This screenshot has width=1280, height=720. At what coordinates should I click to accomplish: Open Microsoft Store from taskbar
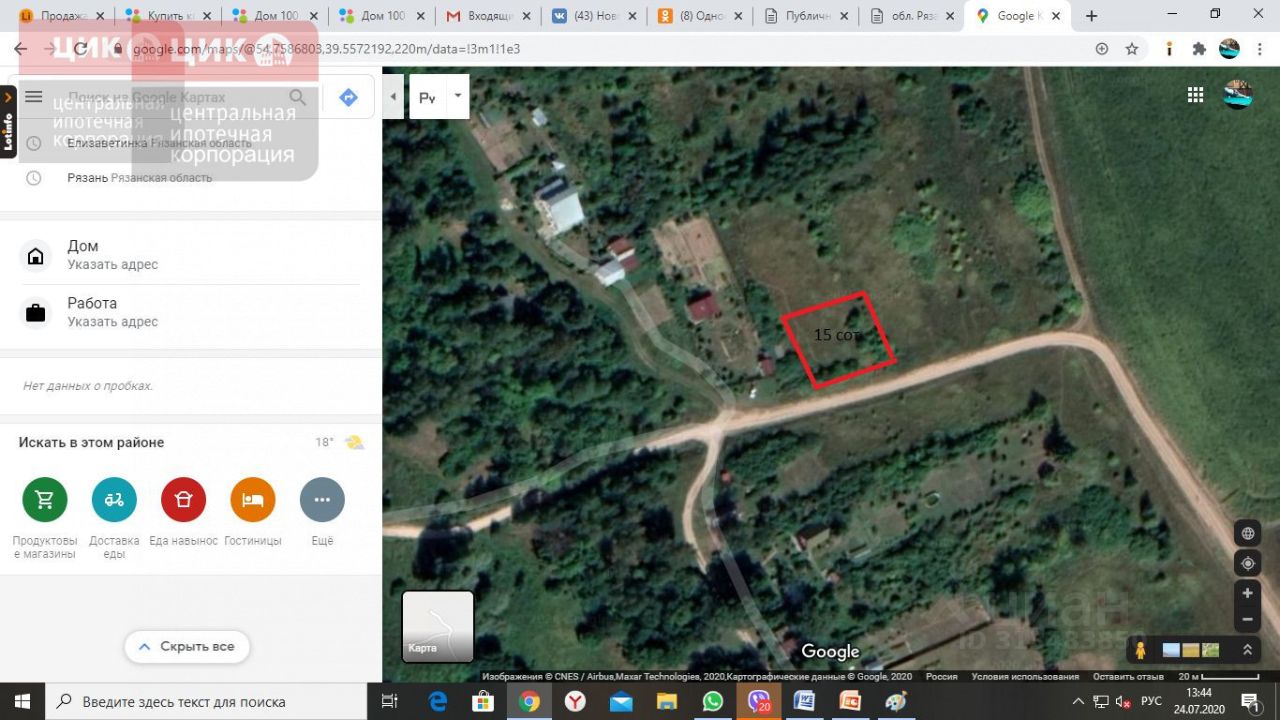coord(483,701)
